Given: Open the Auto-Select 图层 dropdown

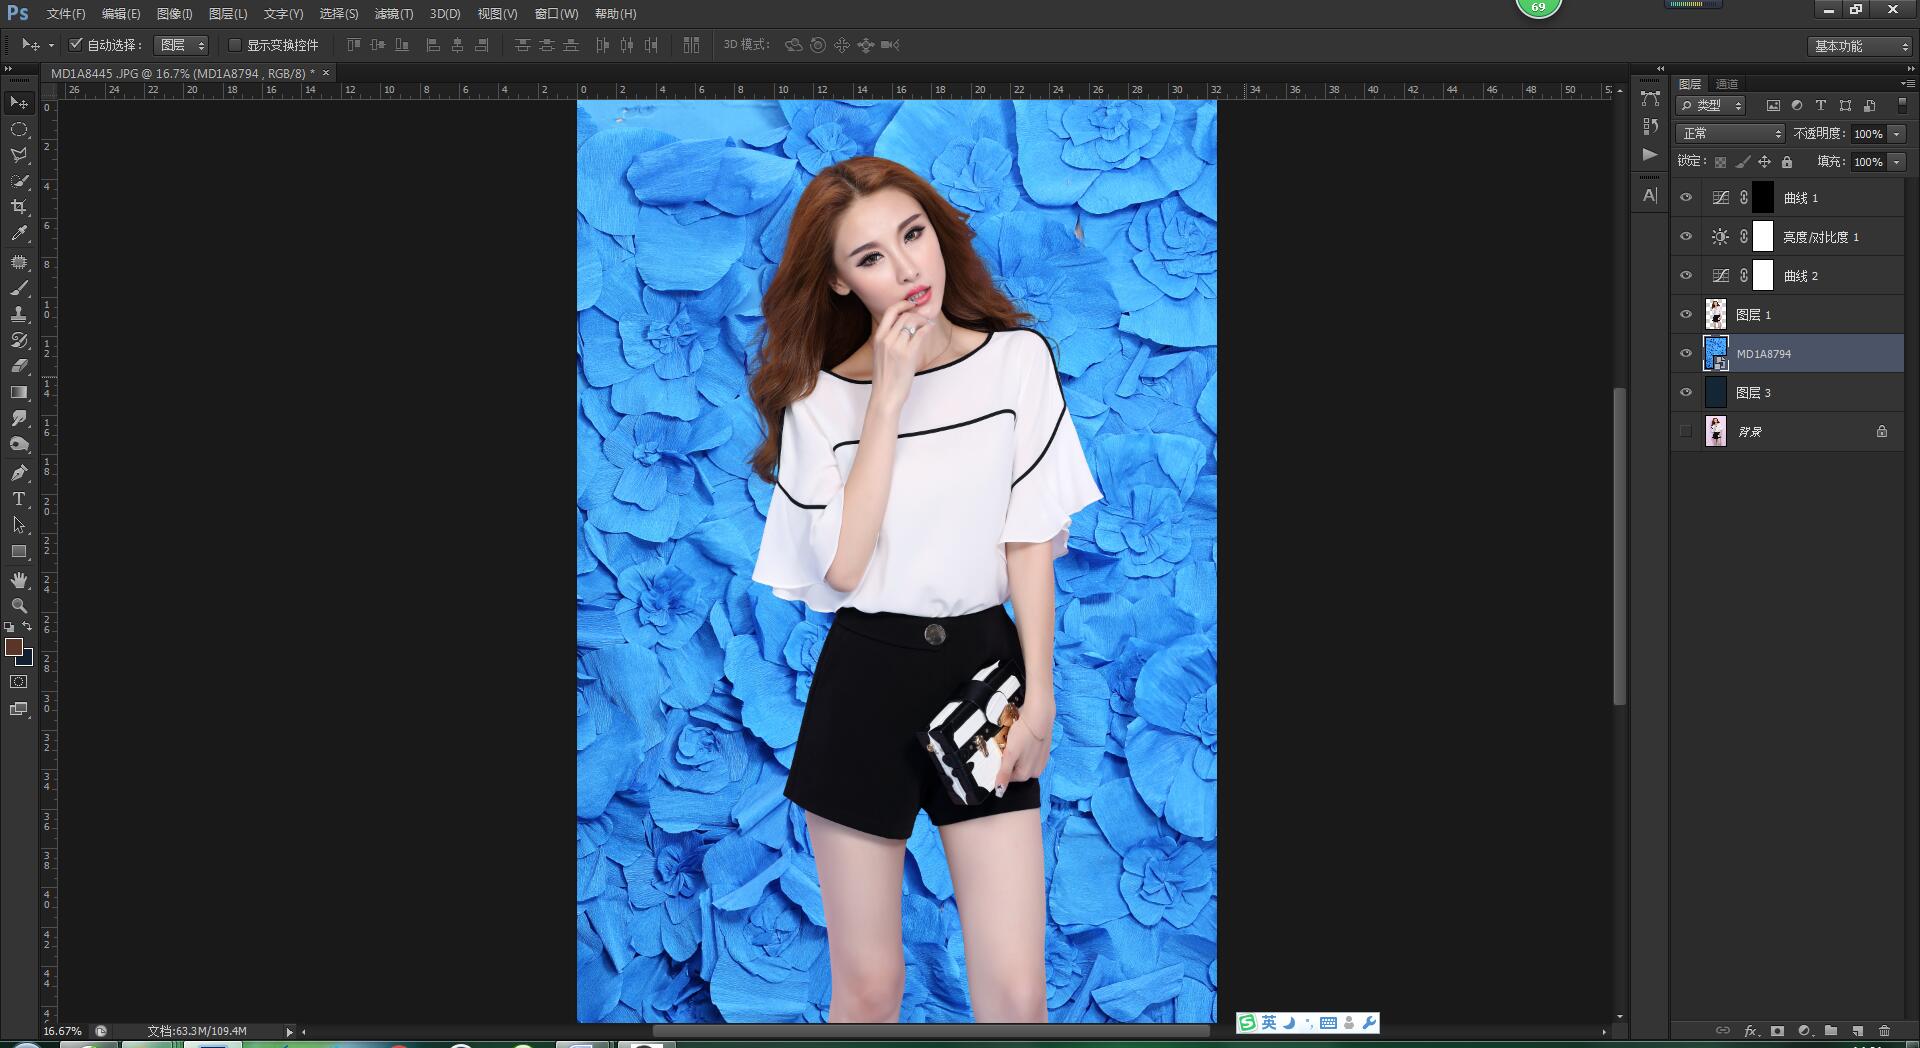Looking at the screenshot, I should click(181, 45).
